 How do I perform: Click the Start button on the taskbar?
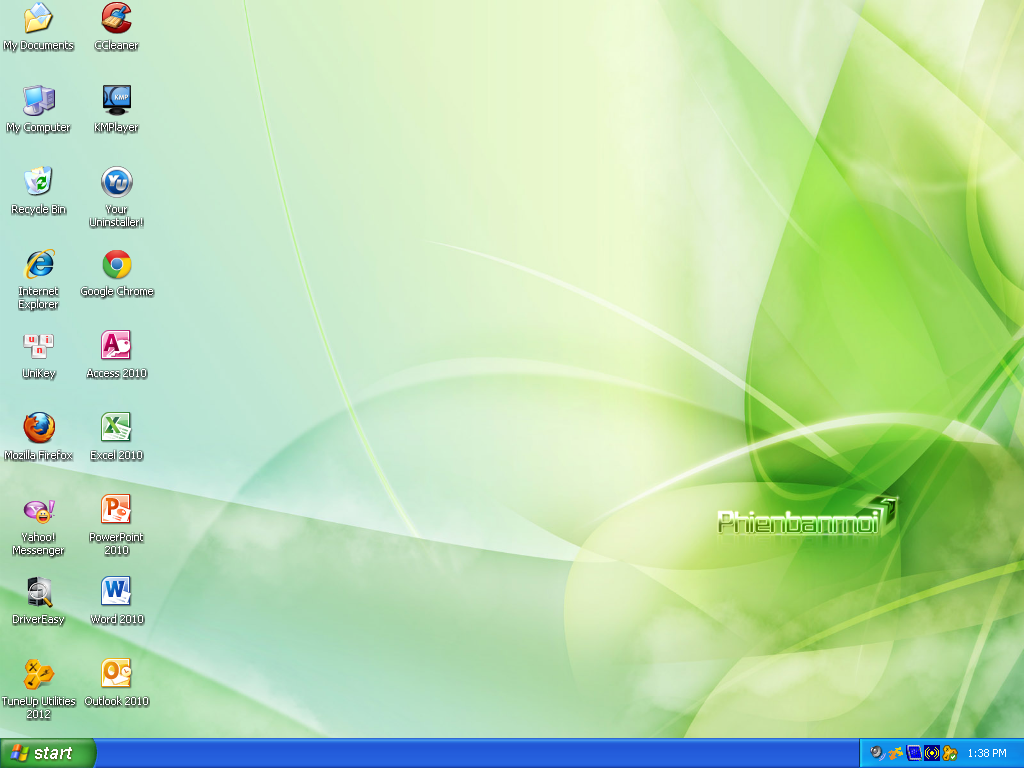pyautogui.click(x=48, y=753)
